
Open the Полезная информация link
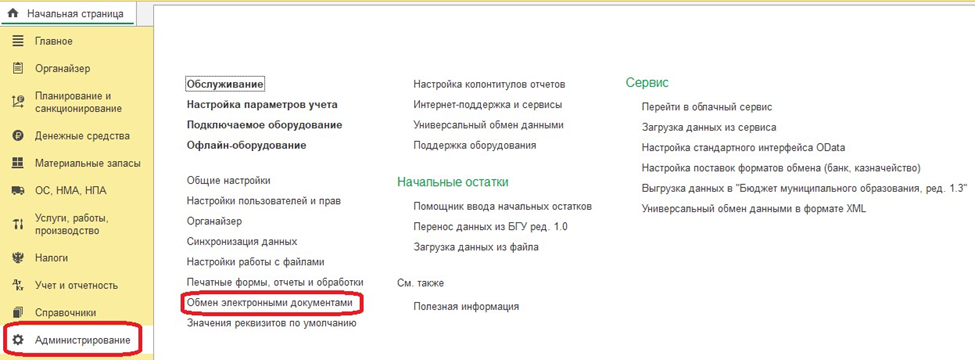(466, 307)
